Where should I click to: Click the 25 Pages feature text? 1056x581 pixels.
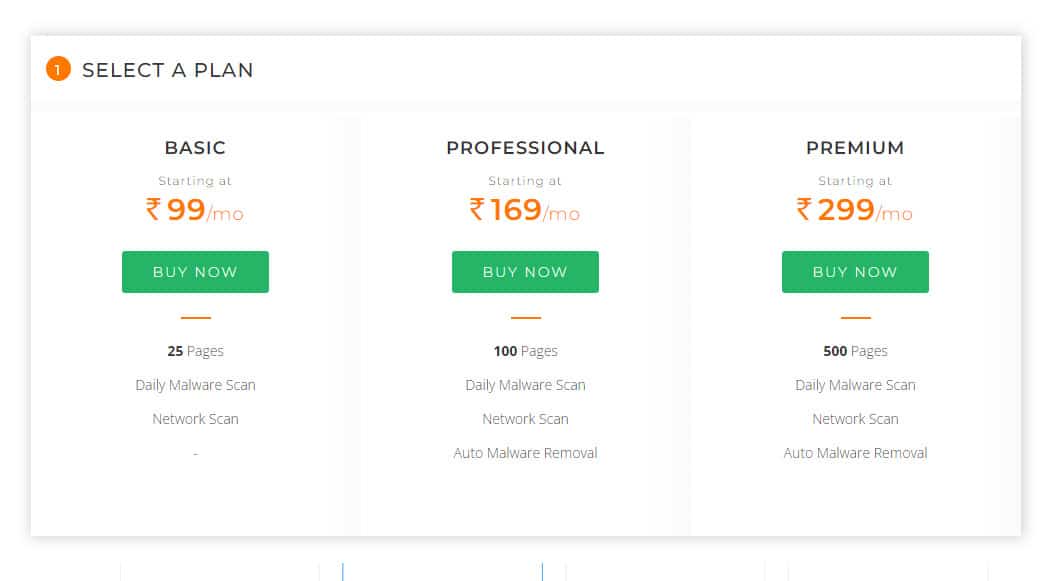click(195, 351)
